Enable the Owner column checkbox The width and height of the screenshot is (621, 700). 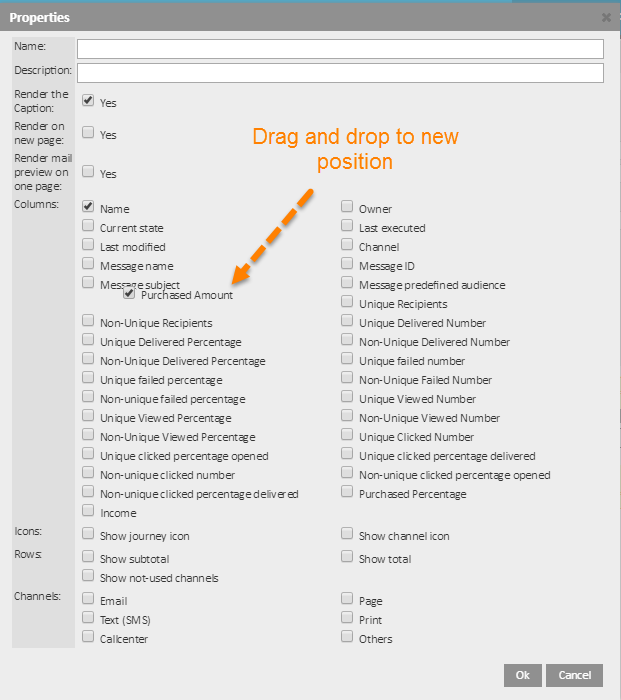click(347, 207)
